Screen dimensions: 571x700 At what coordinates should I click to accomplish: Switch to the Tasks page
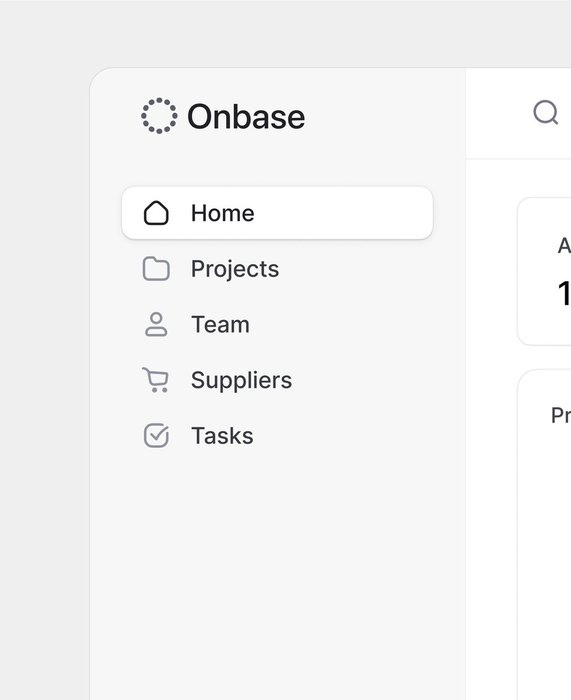click(277, 435)
